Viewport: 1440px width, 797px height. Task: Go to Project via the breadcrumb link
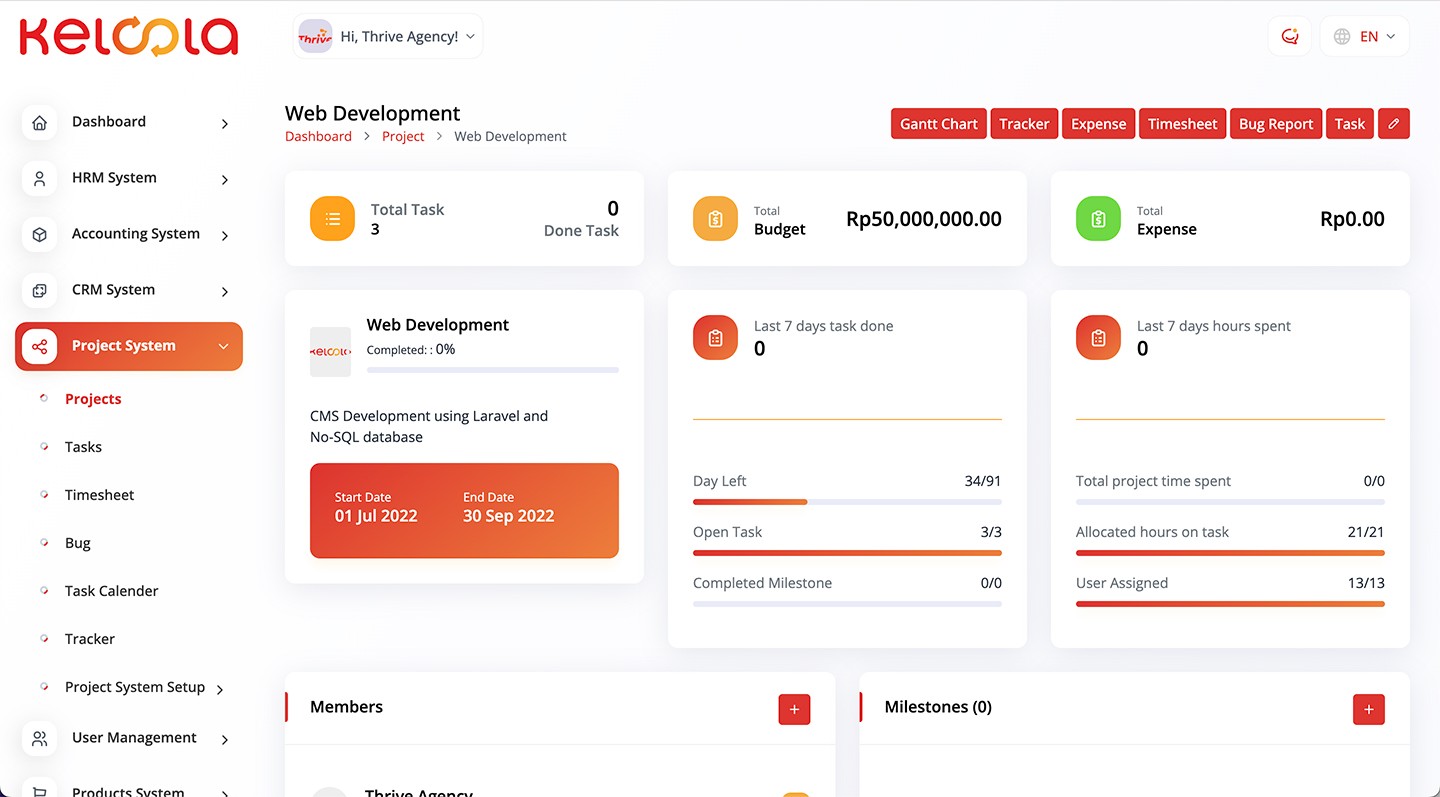pos(403,137)
